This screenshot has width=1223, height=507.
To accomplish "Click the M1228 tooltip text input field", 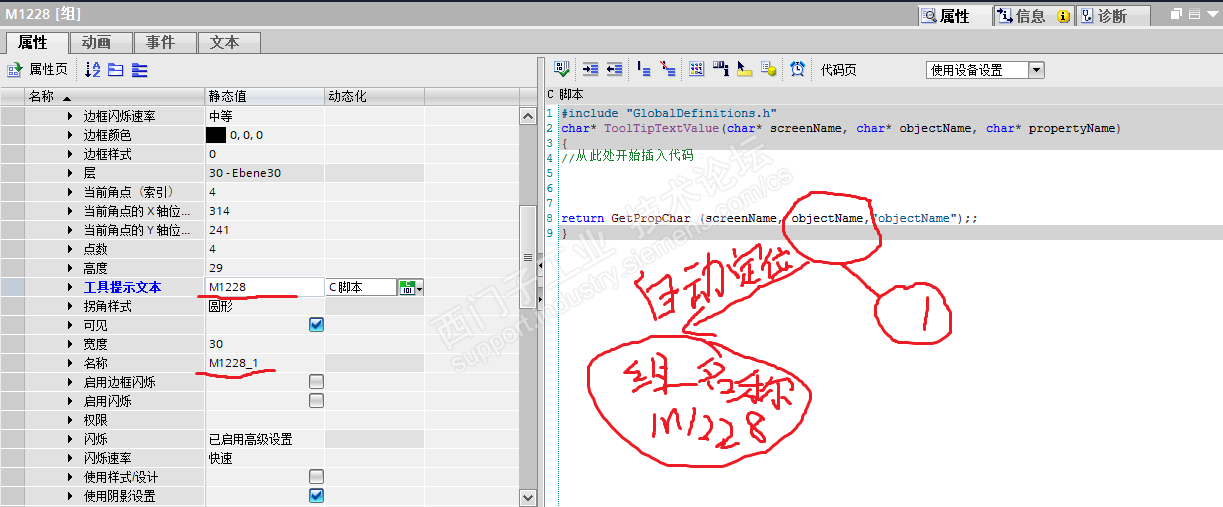I will point(264,287).
